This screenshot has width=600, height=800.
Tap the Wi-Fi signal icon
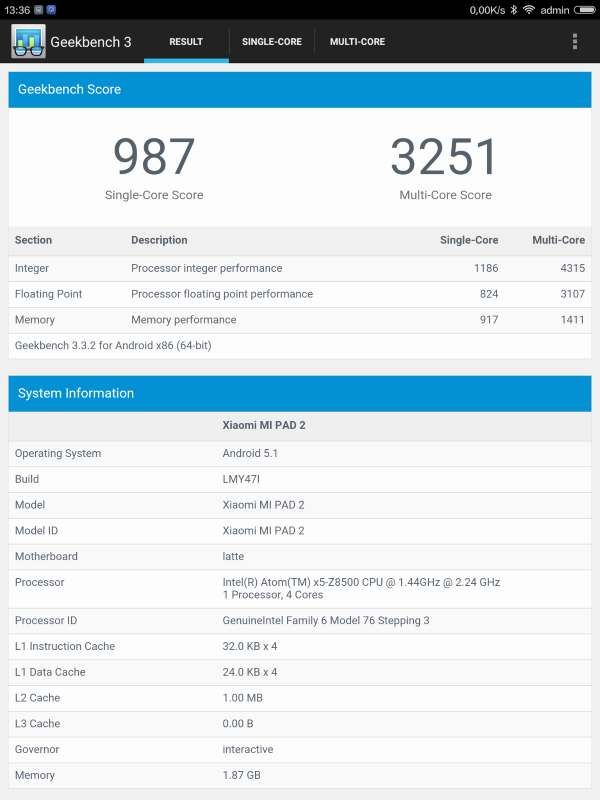click(529, 10)
